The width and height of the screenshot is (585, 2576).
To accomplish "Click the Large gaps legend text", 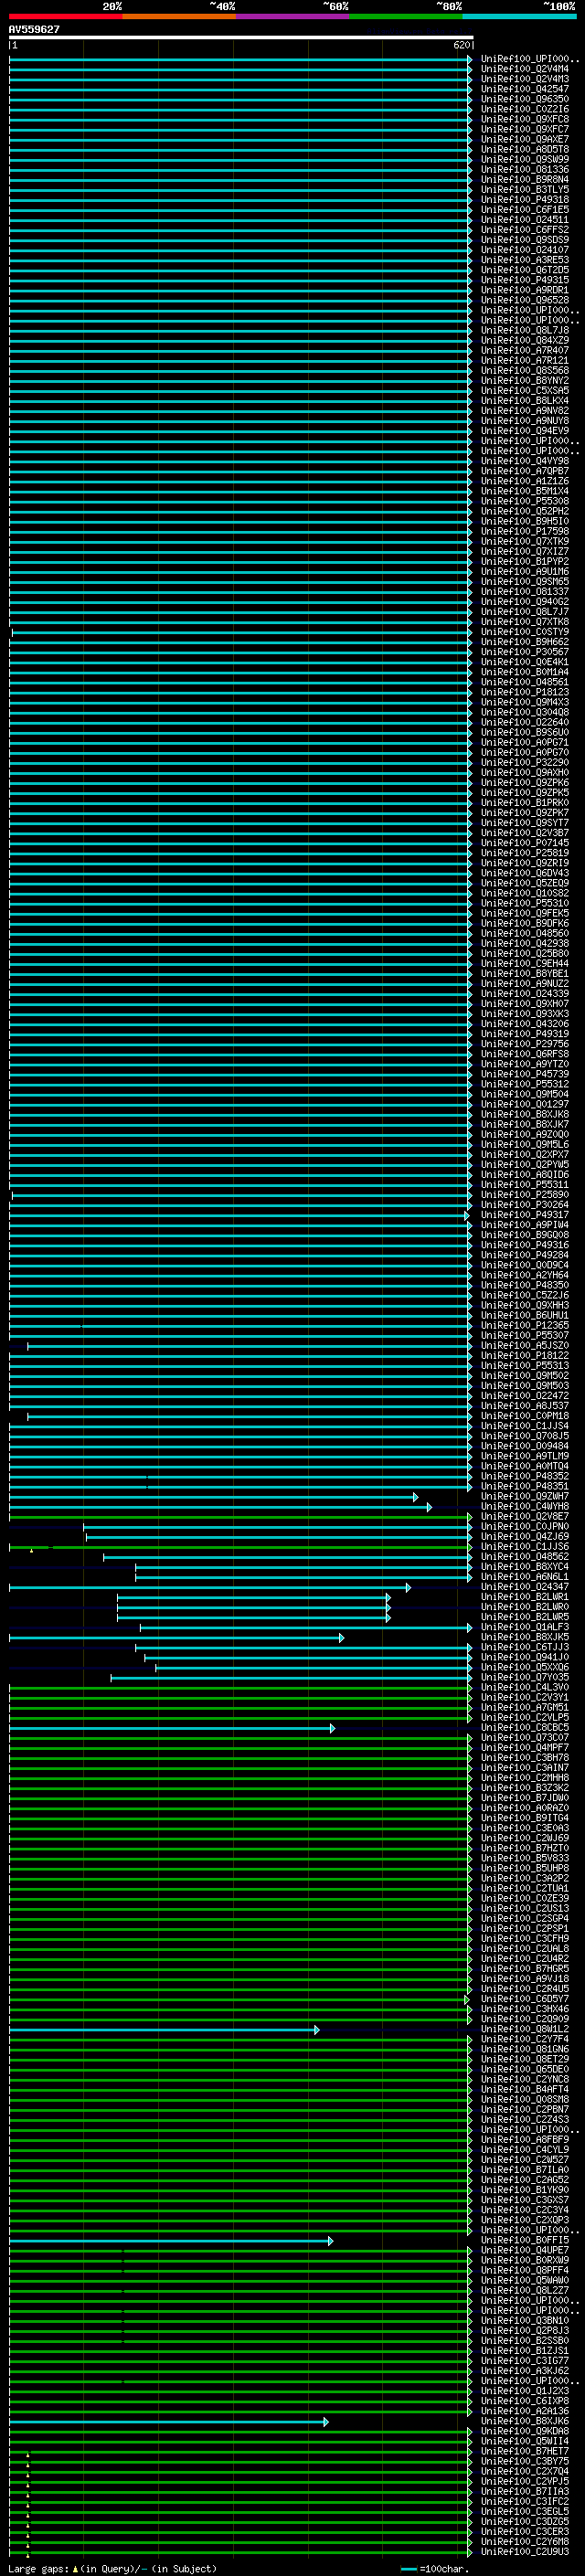I will [38, 2569].
